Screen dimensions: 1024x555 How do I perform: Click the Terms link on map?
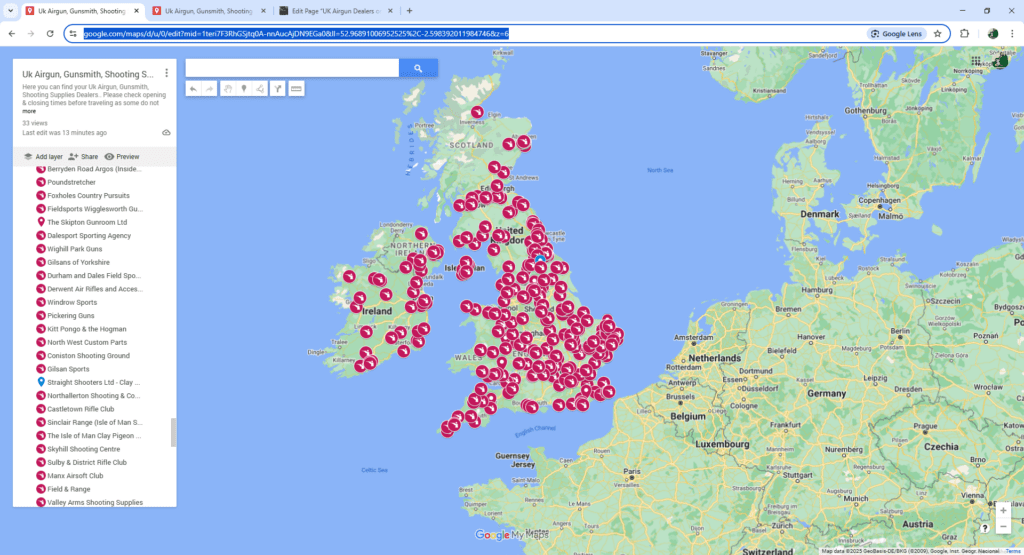pyautogui.click(x=1012, y=551)
